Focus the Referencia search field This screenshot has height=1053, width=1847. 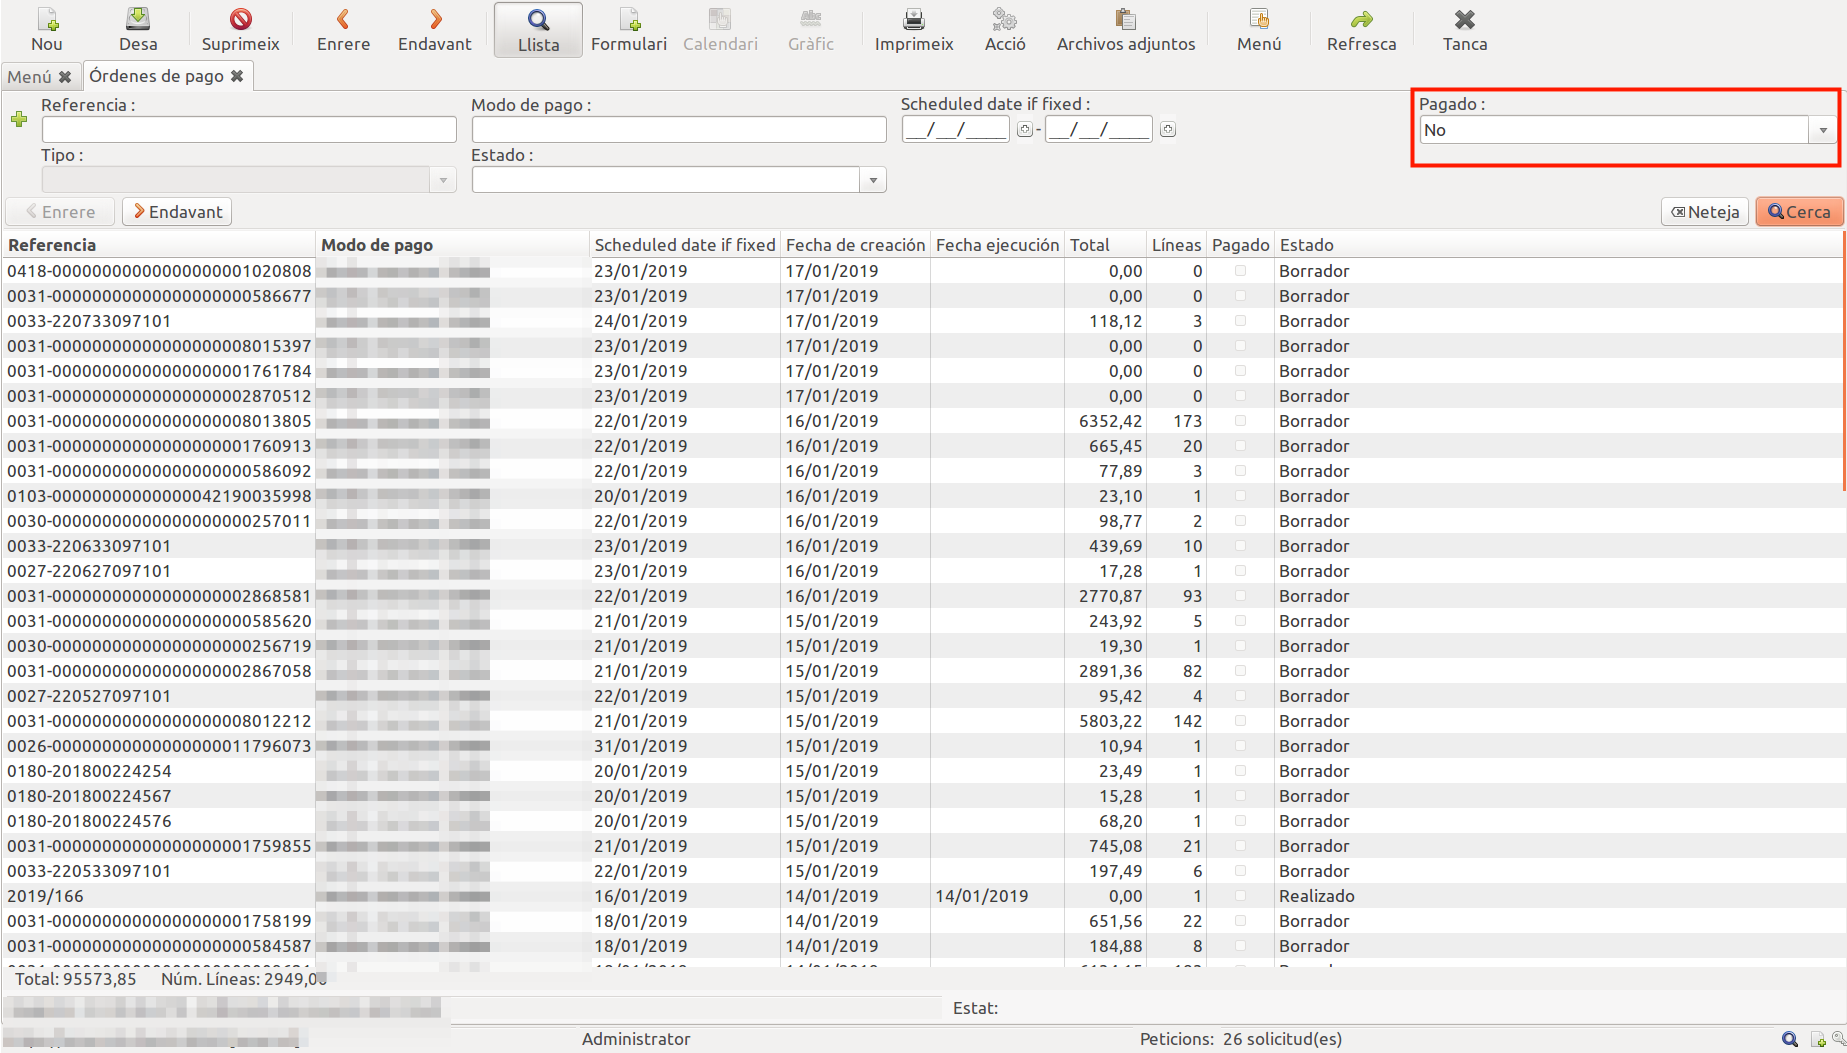[x=249, y=130]
